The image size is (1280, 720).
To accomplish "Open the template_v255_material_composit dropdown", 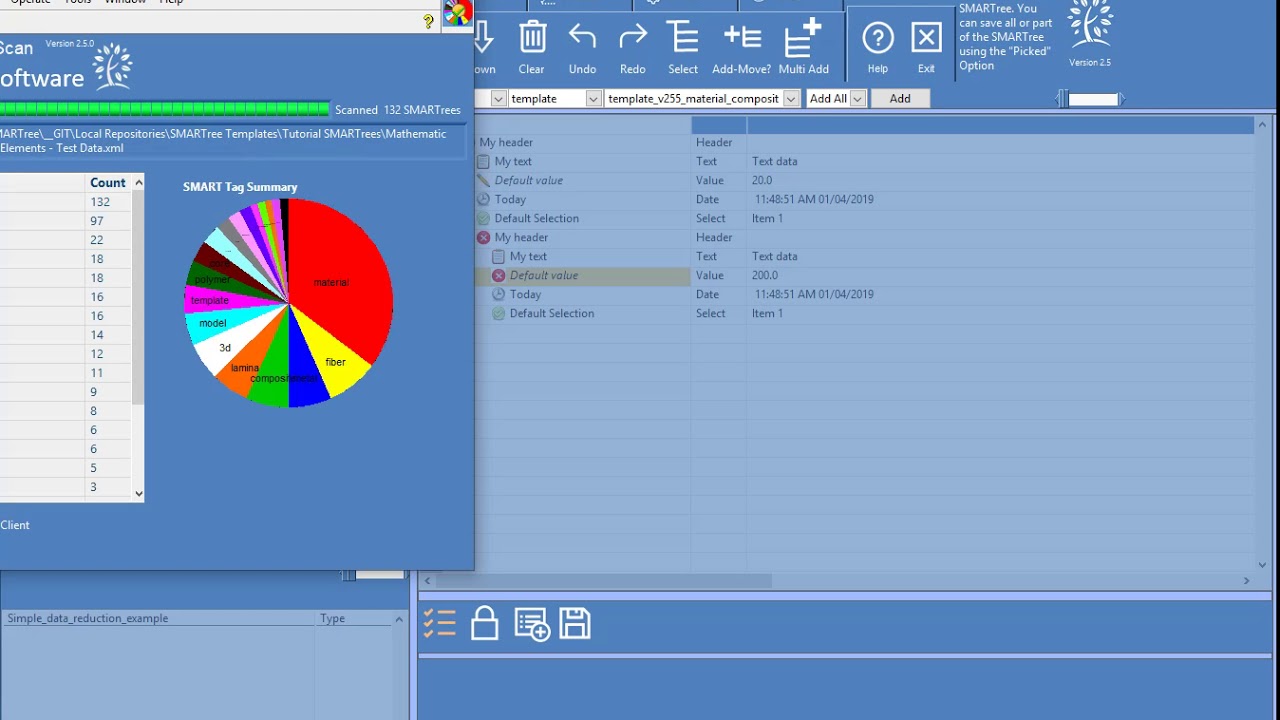I will click(x=791, y=98).
